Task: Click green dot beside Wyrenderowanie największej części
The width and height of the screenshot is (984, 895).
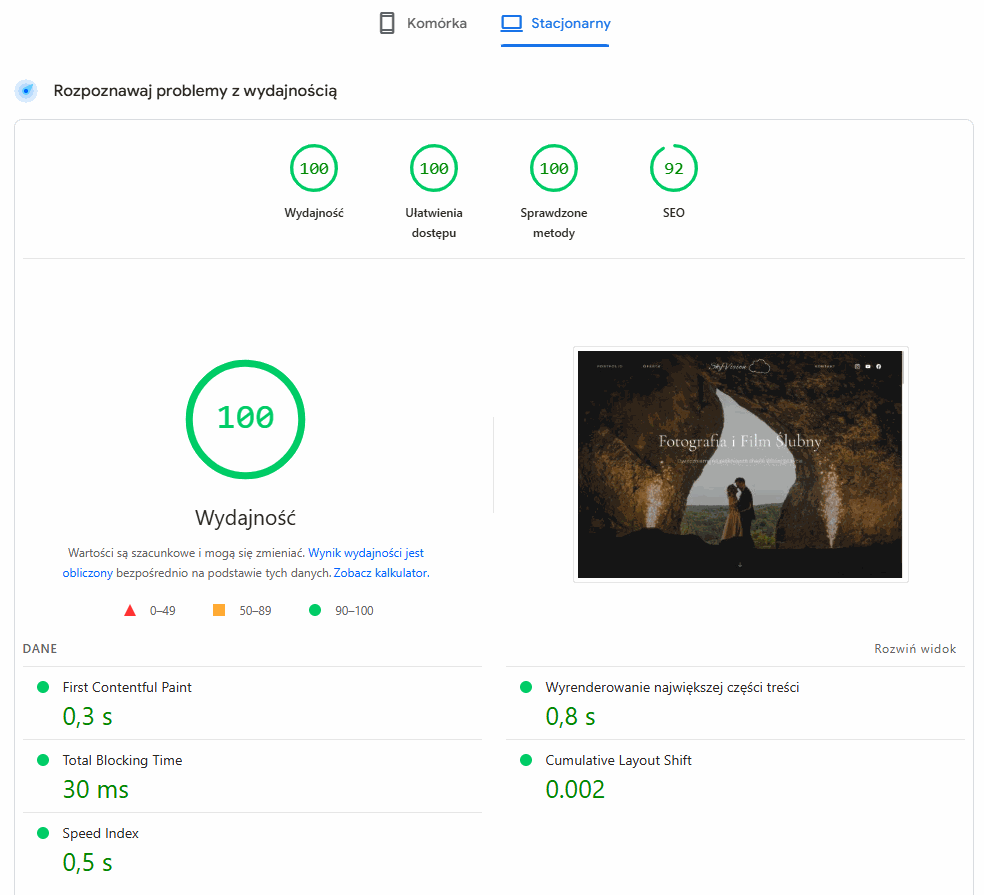Action: coord(527,687)
